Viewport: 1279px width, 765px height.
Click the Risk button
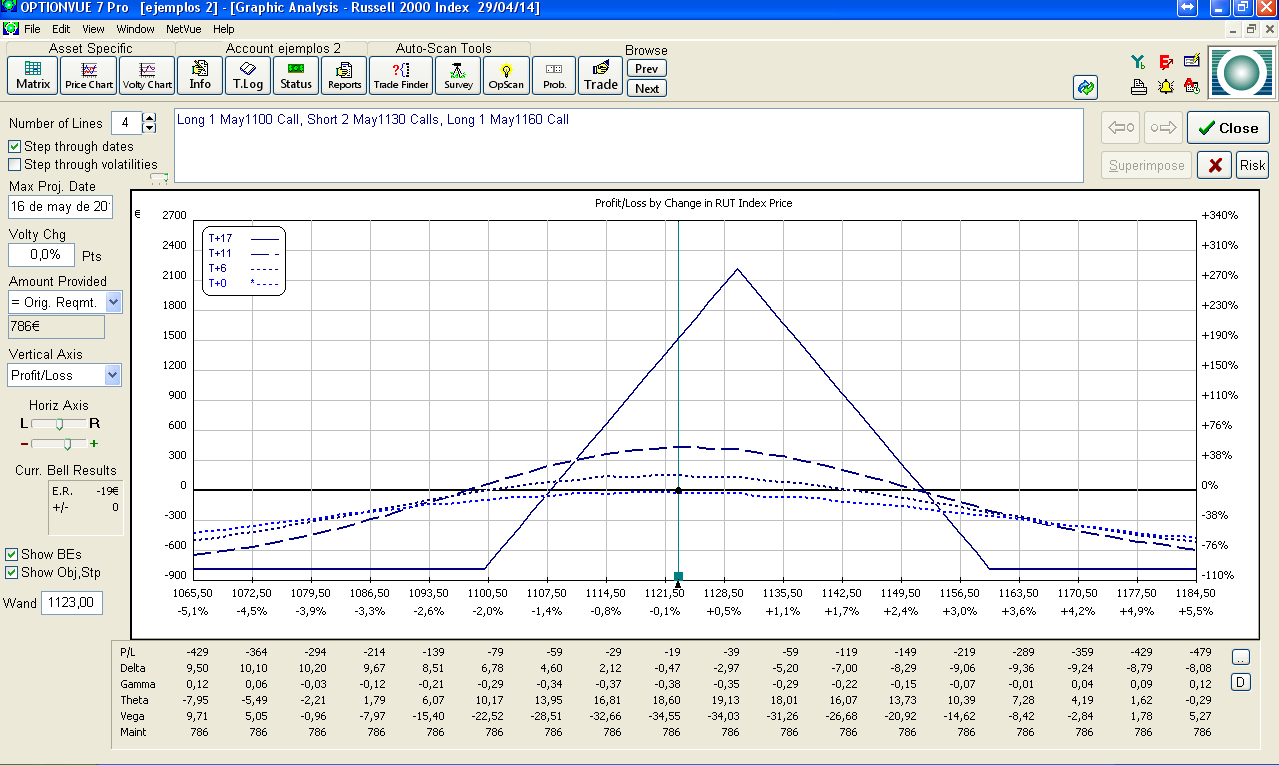point(1252,166)
